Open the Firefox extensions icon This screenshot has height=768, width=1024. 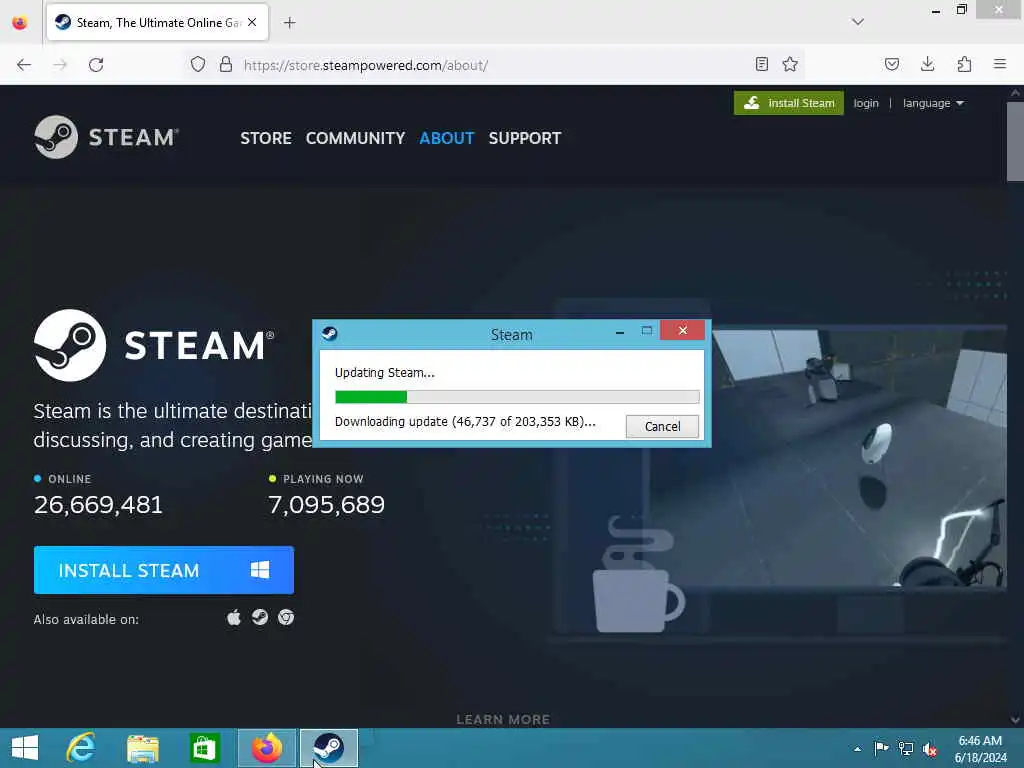click(964, 65)
